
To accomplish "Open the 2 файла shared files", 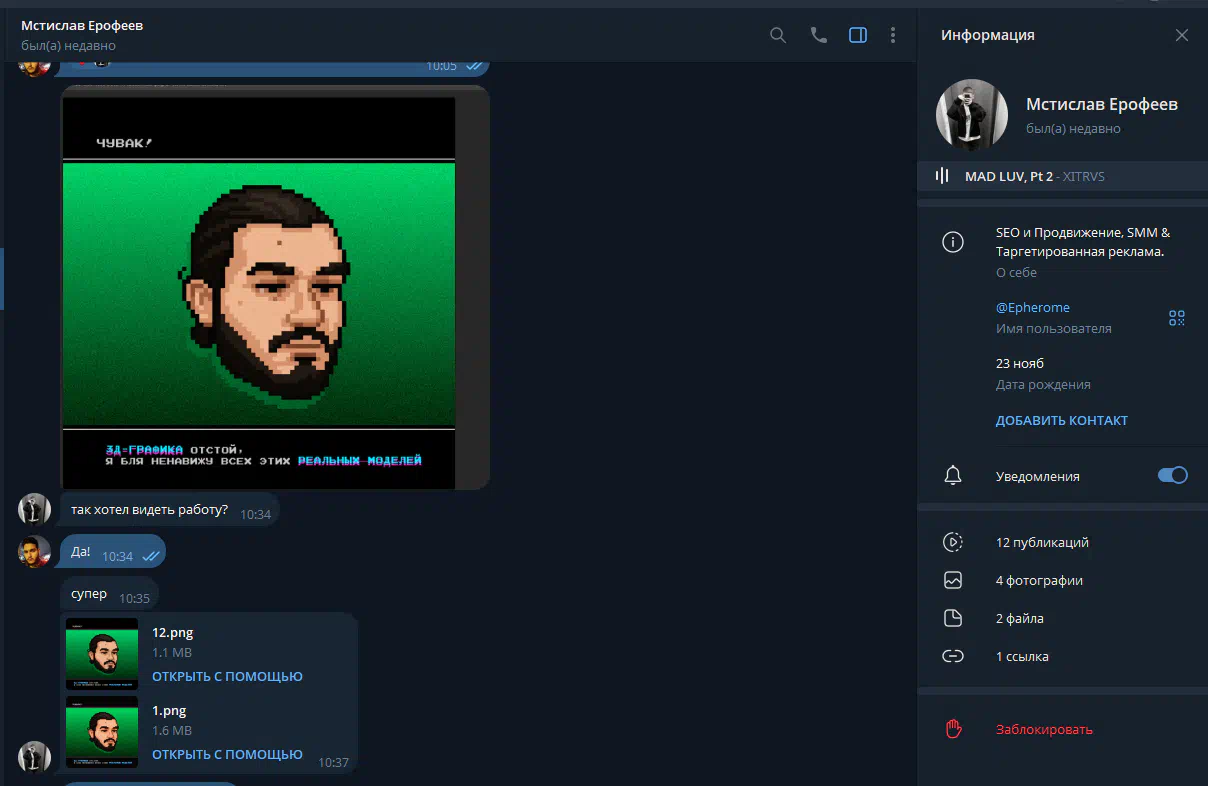I will coord(1019,618).
